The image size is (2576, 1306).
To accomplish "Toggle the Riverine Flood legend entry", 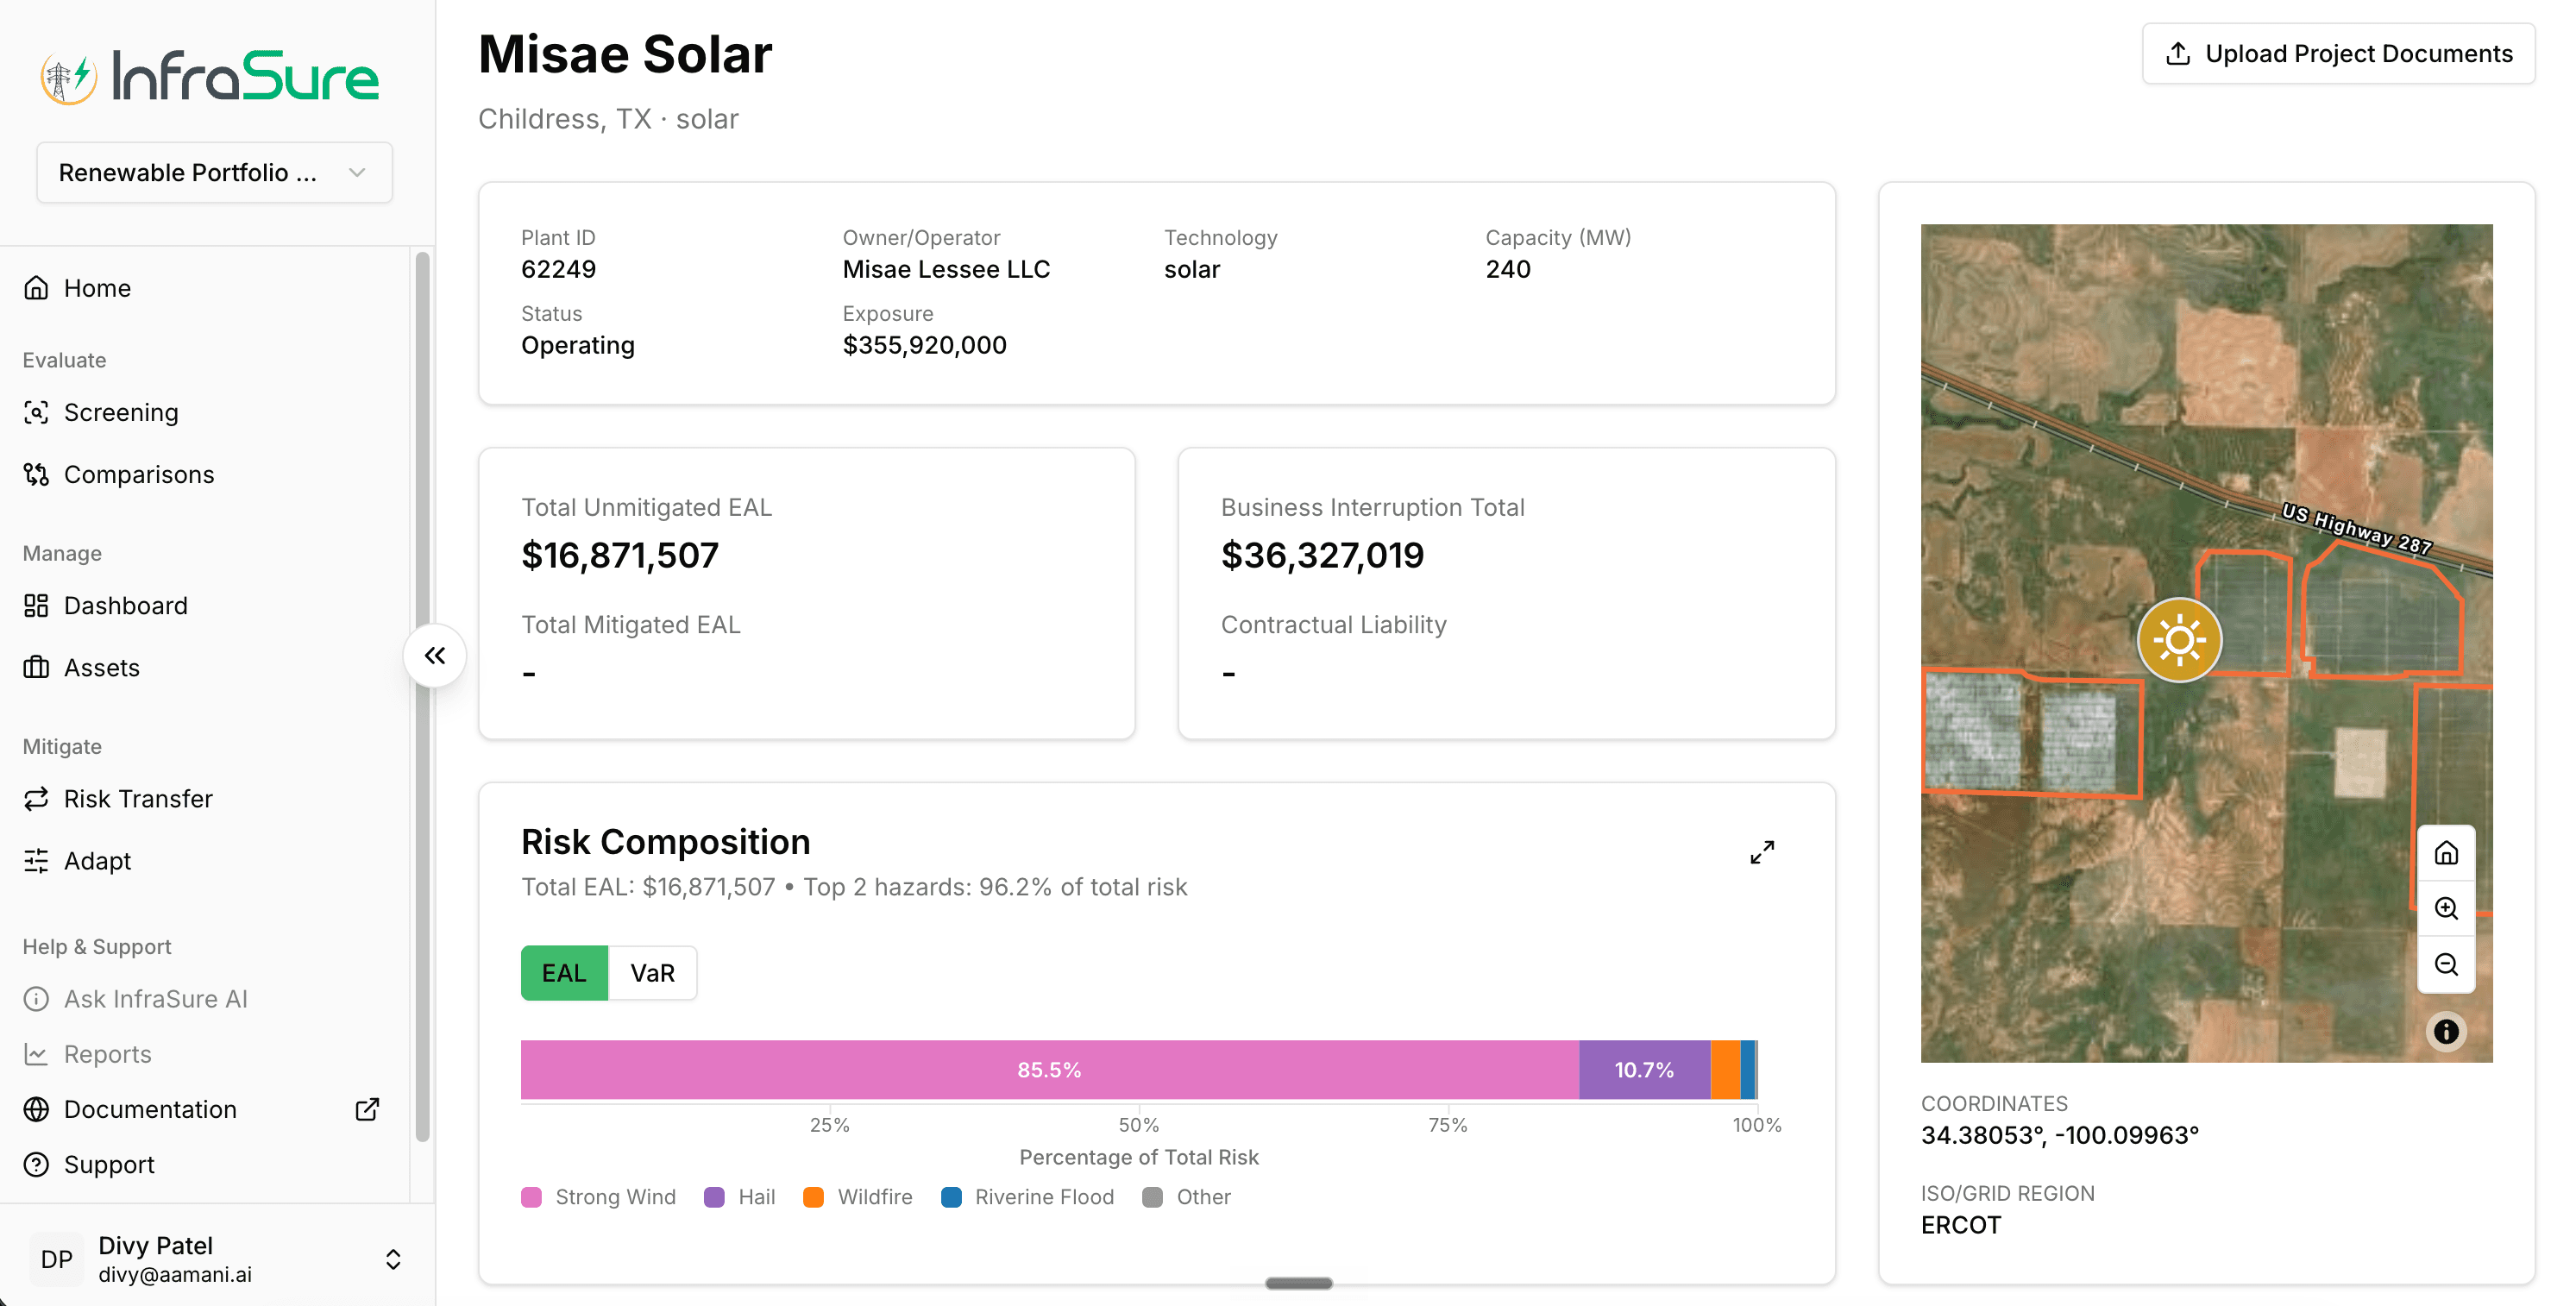I will point(1027,1196).
